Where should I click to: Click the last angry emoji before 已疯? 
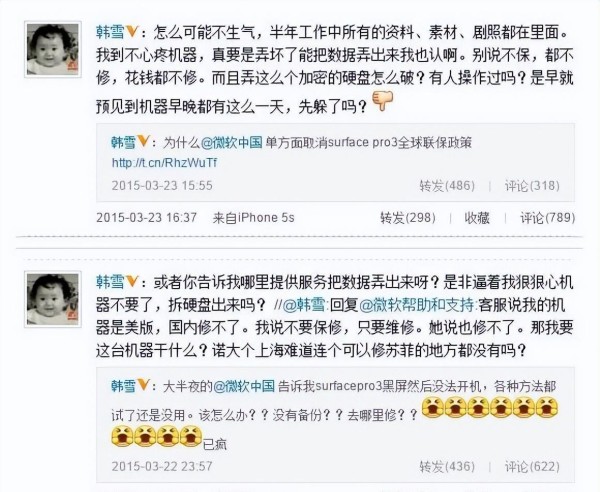click(x=191, y=436)
